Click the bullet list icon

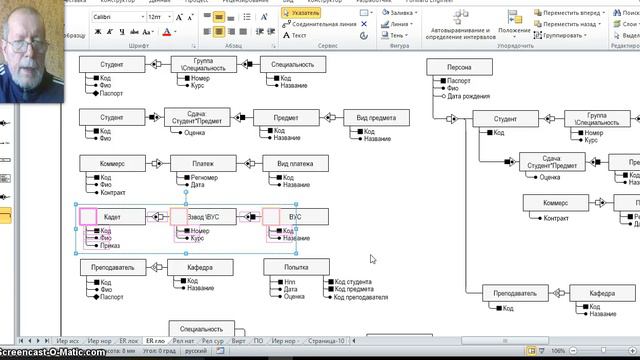click(x=247, y=17)
